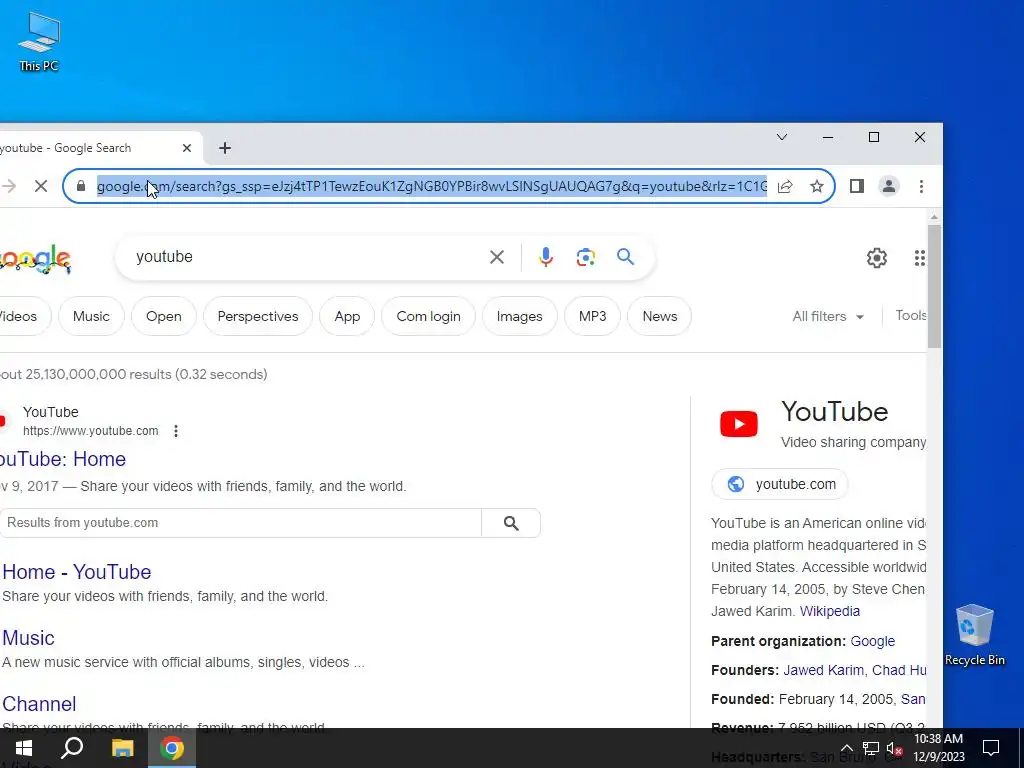
Task: Open the Tools option
Action: [x=910, y=315]
